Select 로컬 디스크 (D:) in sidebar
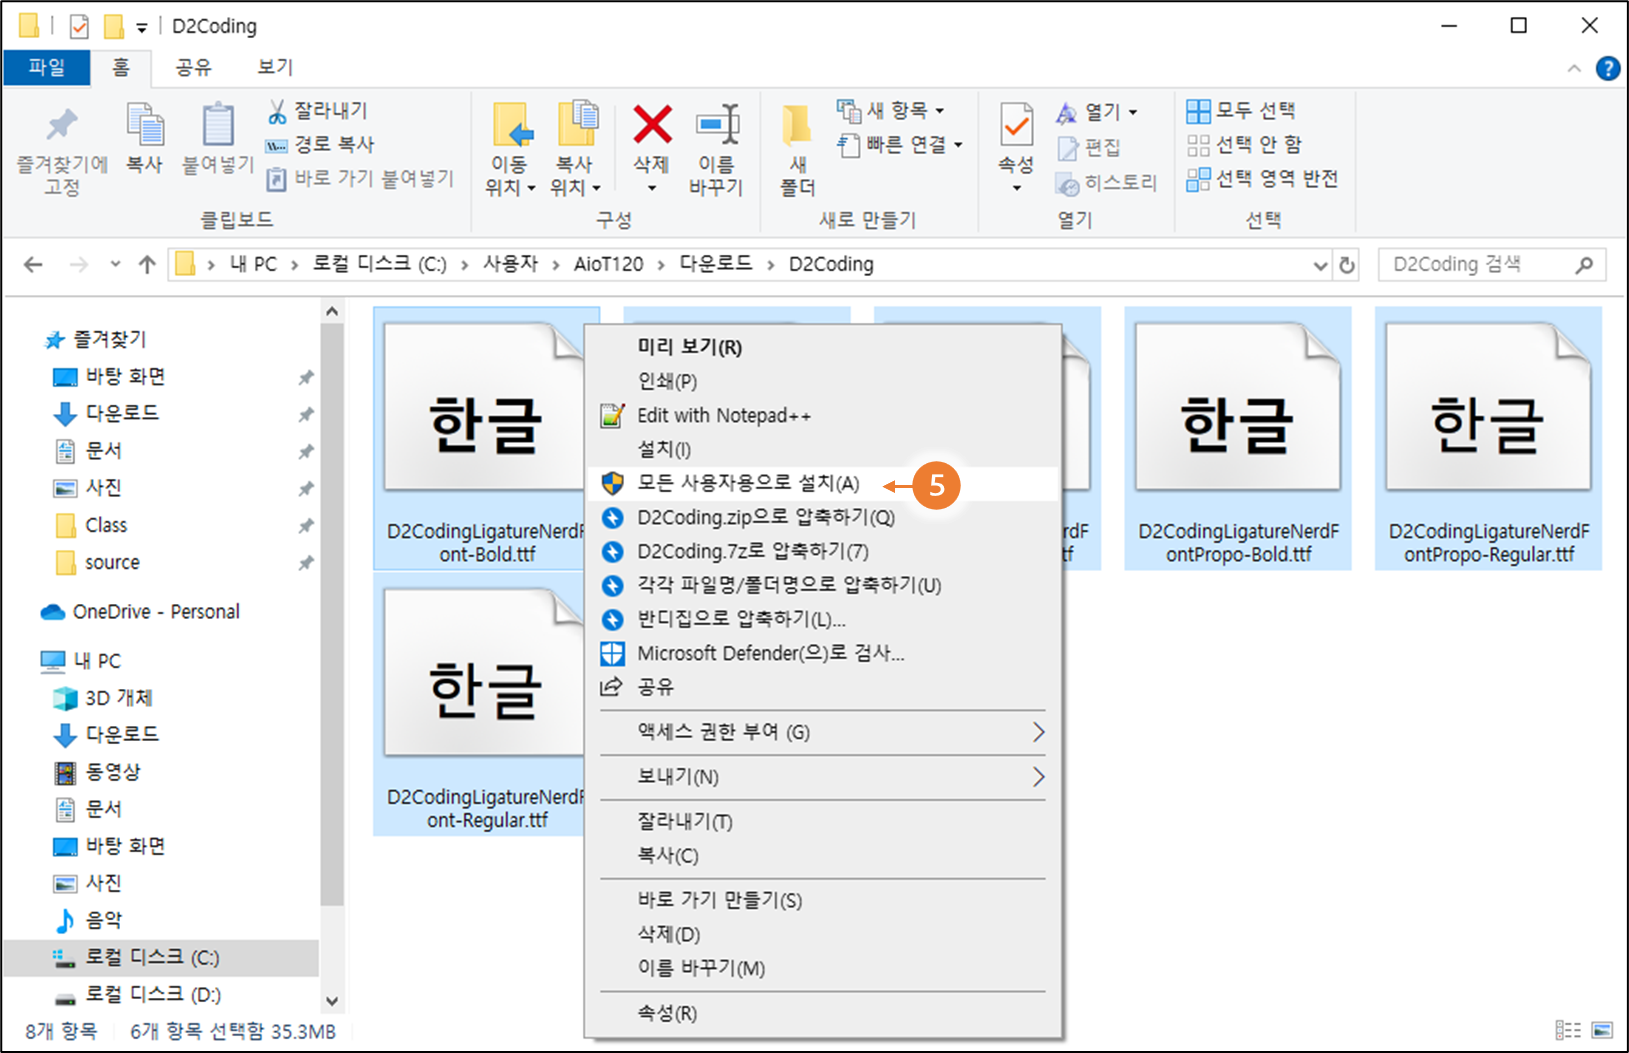Viewport: 1629px width, 1053px height. (x=137, y=994)
